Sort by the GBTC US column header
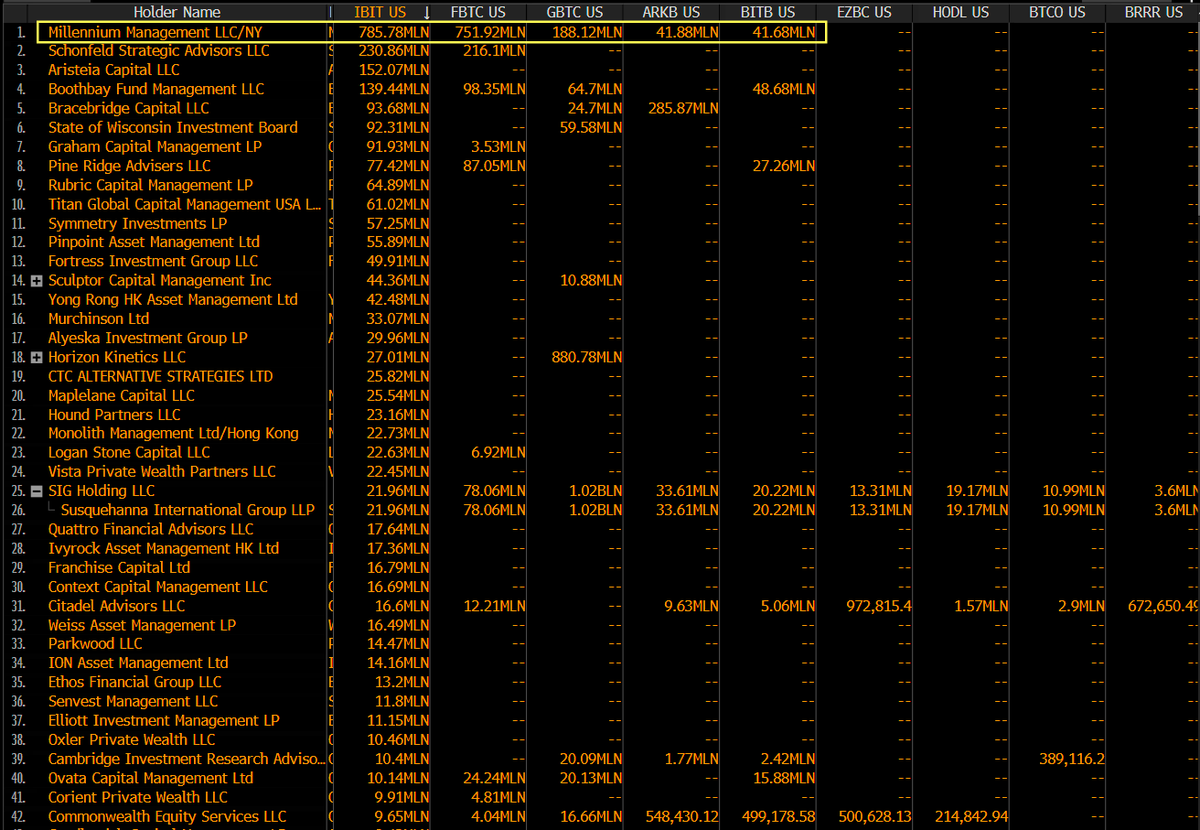This screenshot has height=830, width=1200. [x=575, y=12]
